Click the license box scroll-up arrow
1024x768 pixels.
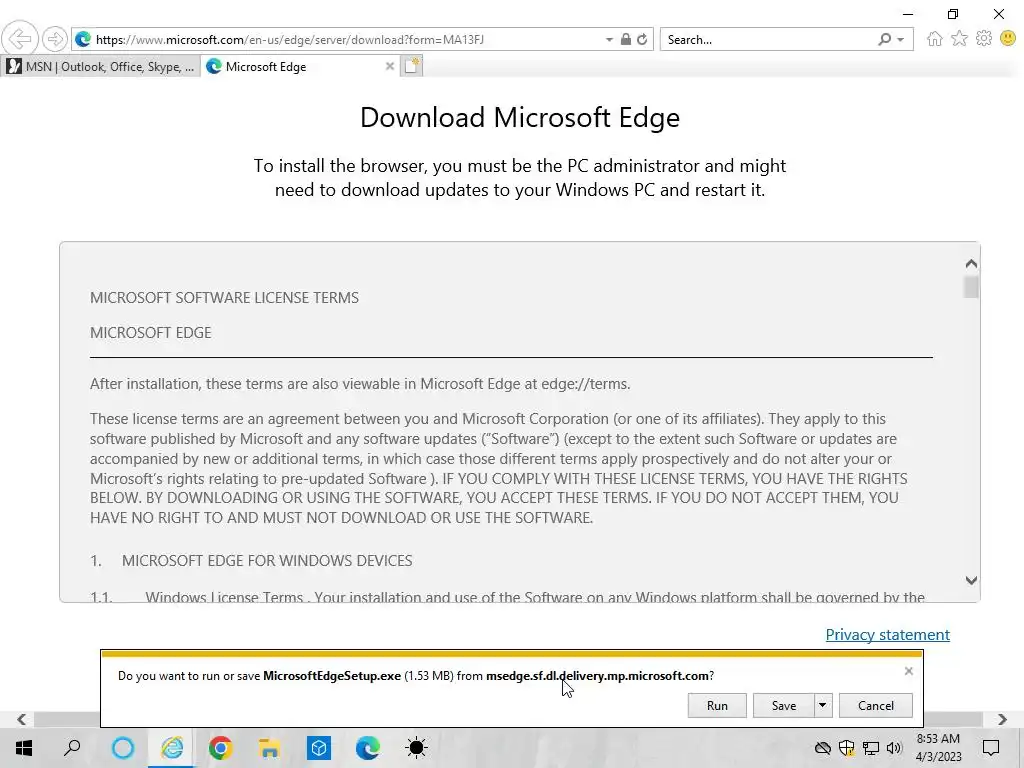[971, 264]
